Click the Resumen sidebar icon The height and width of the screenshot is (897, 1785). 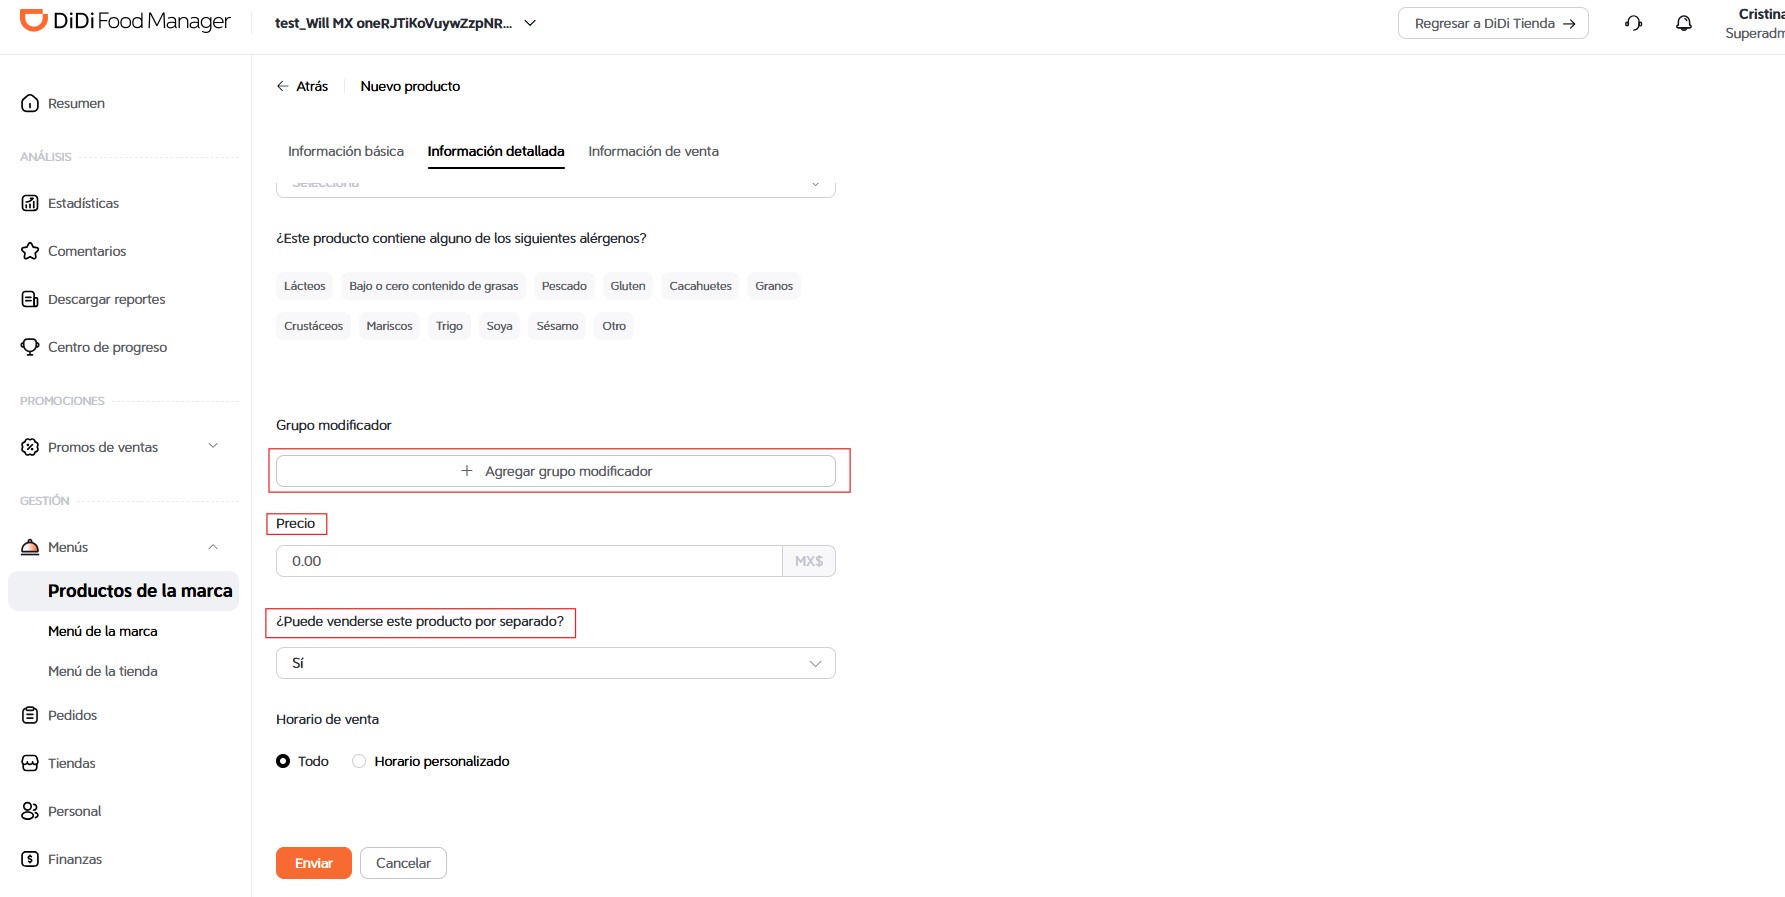tap(30, 103)
